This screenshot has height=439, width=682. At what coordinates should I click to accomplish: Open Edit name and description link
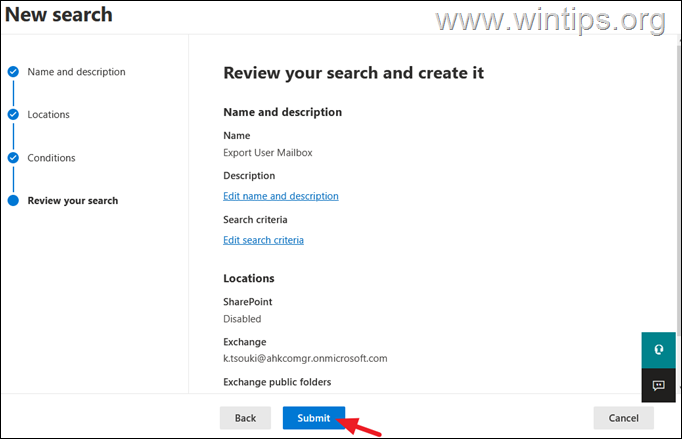pos(281,196)
